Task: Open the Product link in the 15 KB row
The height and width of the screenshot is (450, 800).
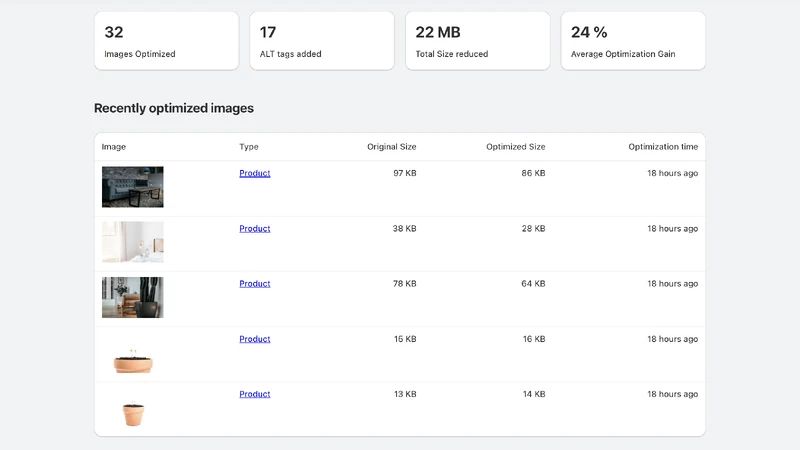Action: click(255, 339)
